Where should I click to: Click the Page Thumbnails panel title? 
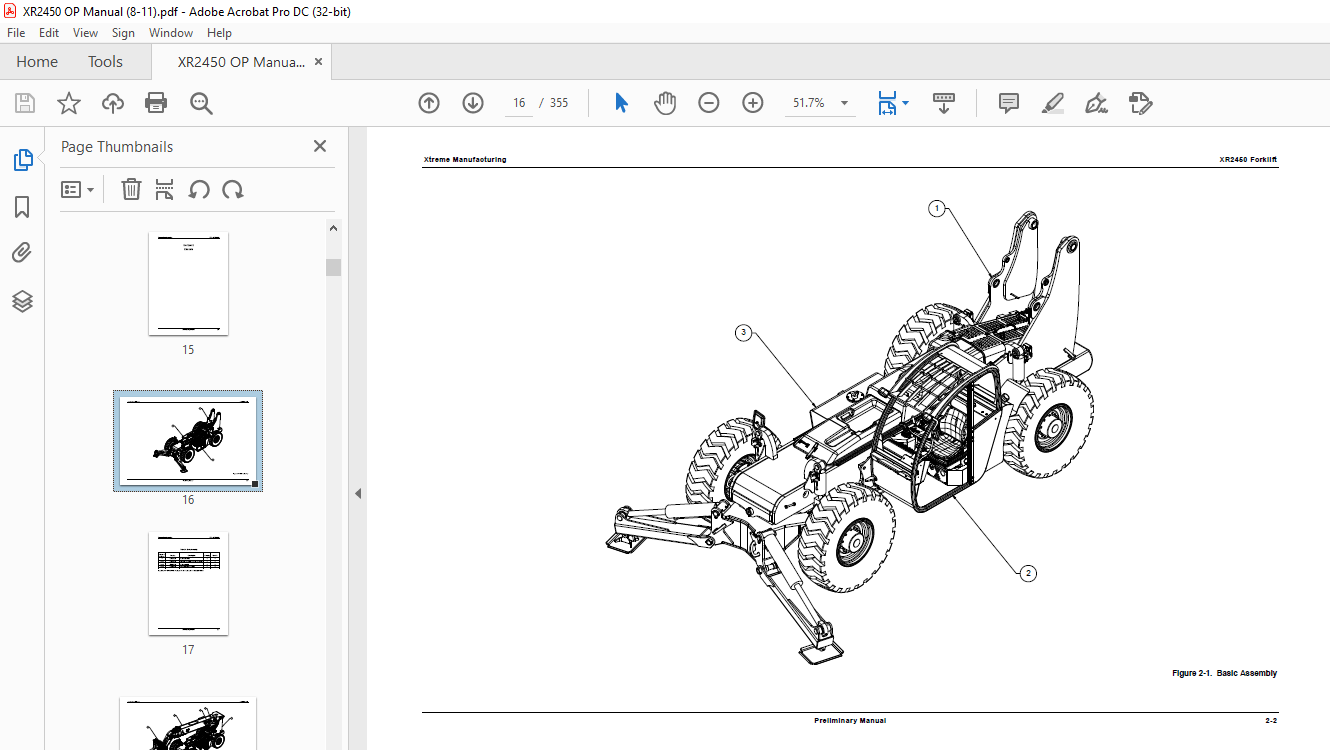[x=117, y=147]
